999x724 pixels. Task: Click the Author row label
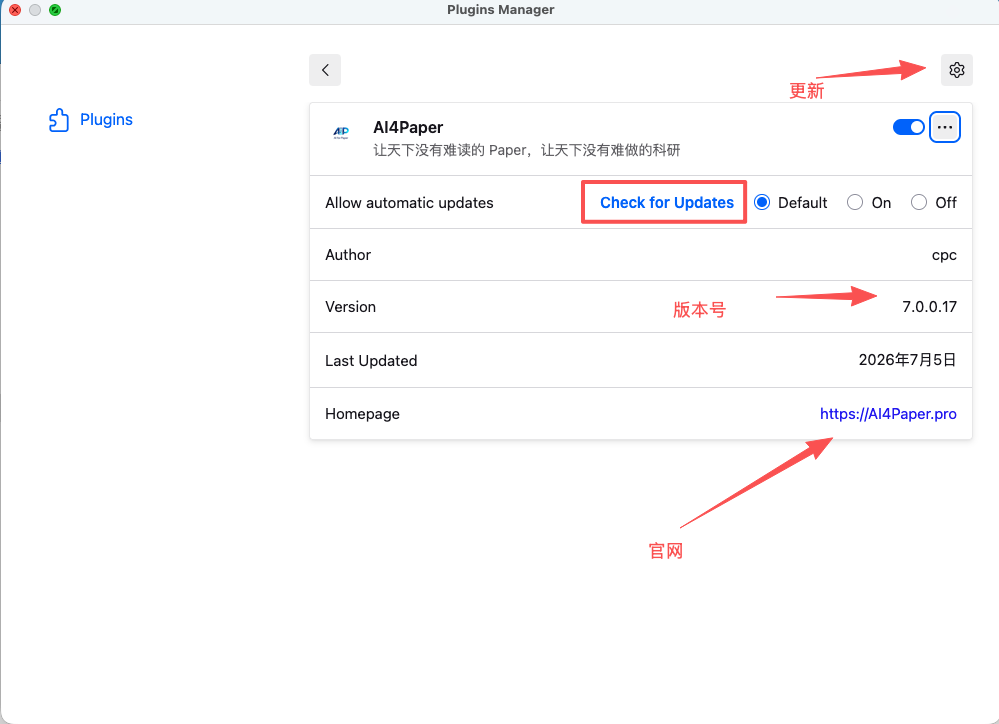point(348,255)
